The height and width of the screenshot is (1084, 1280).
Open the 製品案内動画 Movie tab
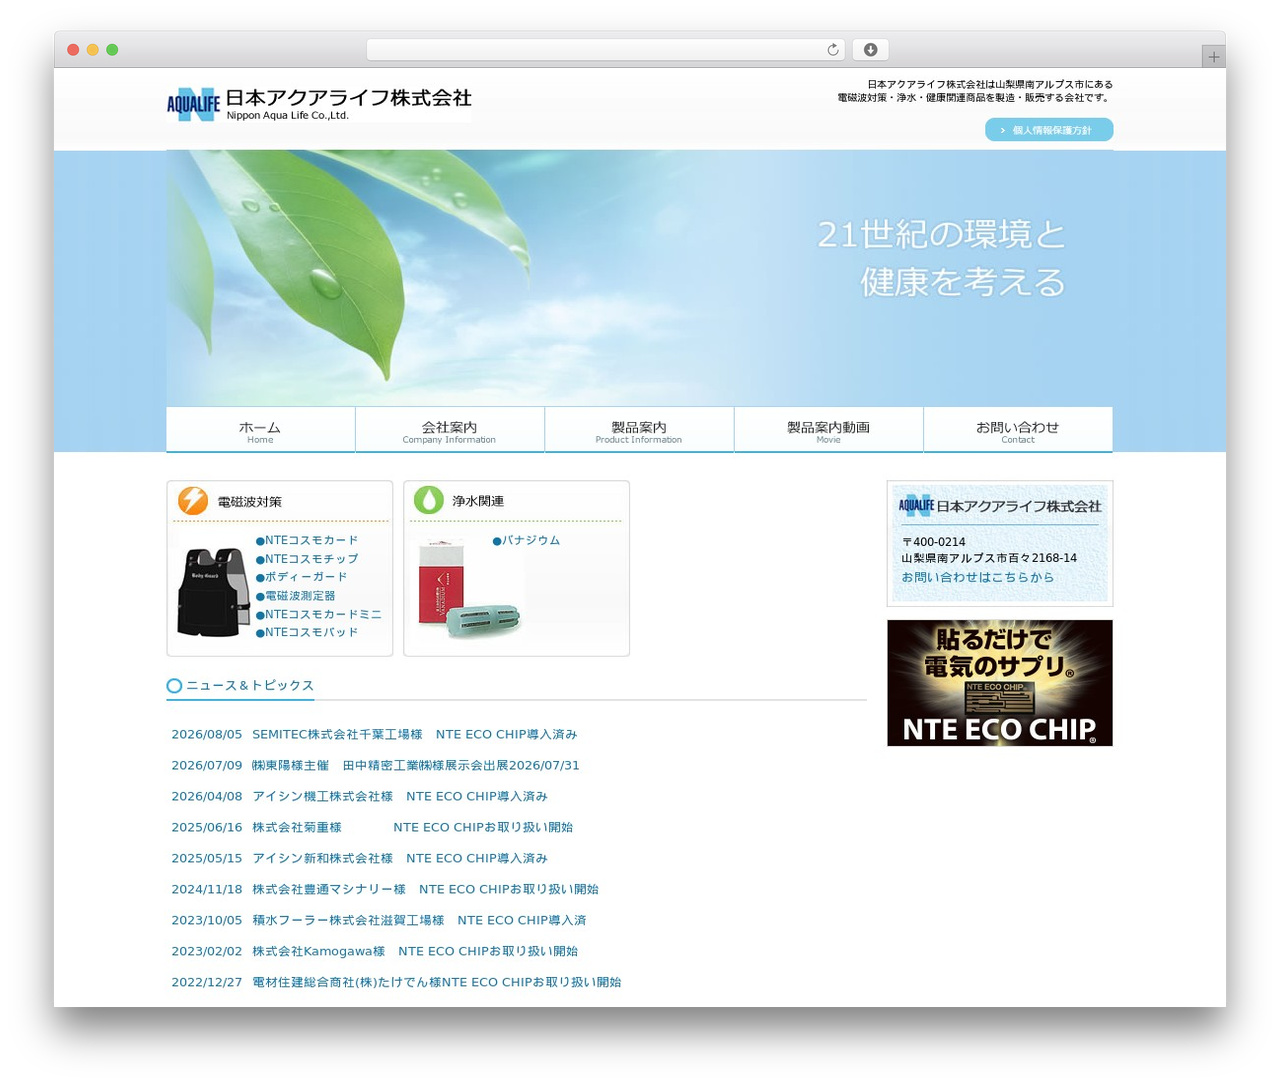828,431
